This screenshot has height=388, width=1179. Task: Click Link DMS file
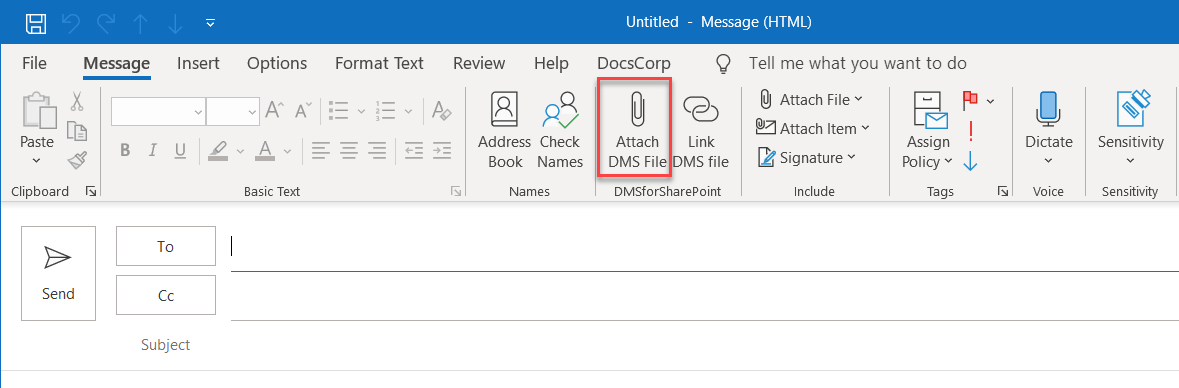point(701,131)
